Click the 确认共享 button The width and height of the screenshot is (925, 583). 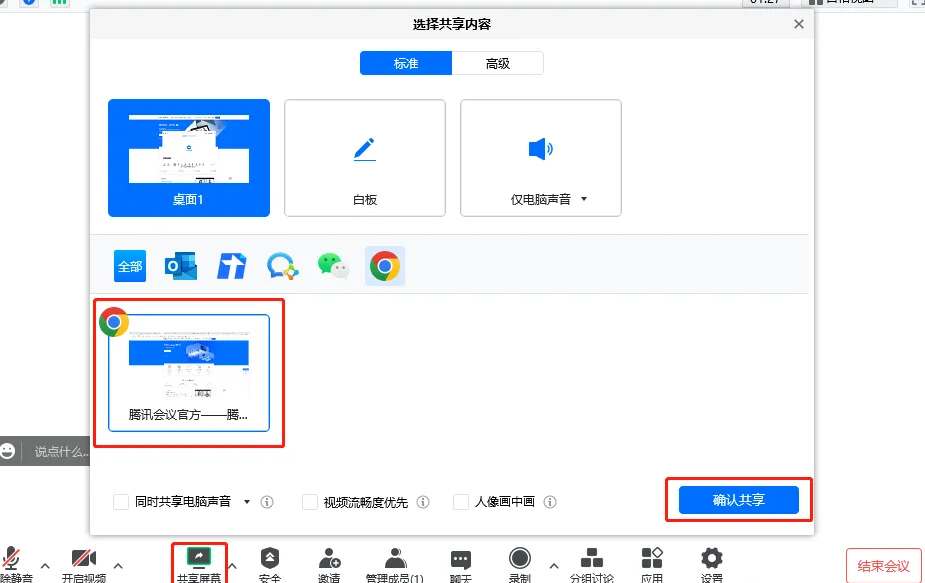(738, 500)
